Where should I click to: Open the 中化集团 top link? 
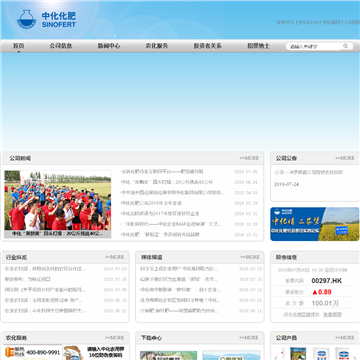point(332,22)
